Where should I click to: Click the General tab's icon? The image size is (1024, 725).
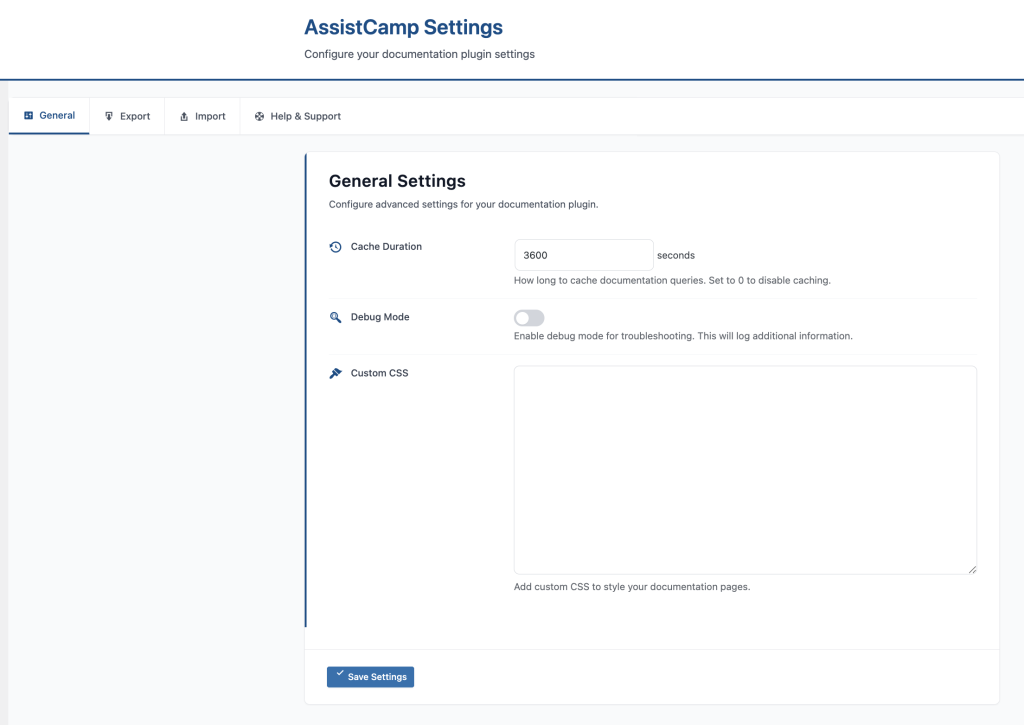tap(28, 116)
